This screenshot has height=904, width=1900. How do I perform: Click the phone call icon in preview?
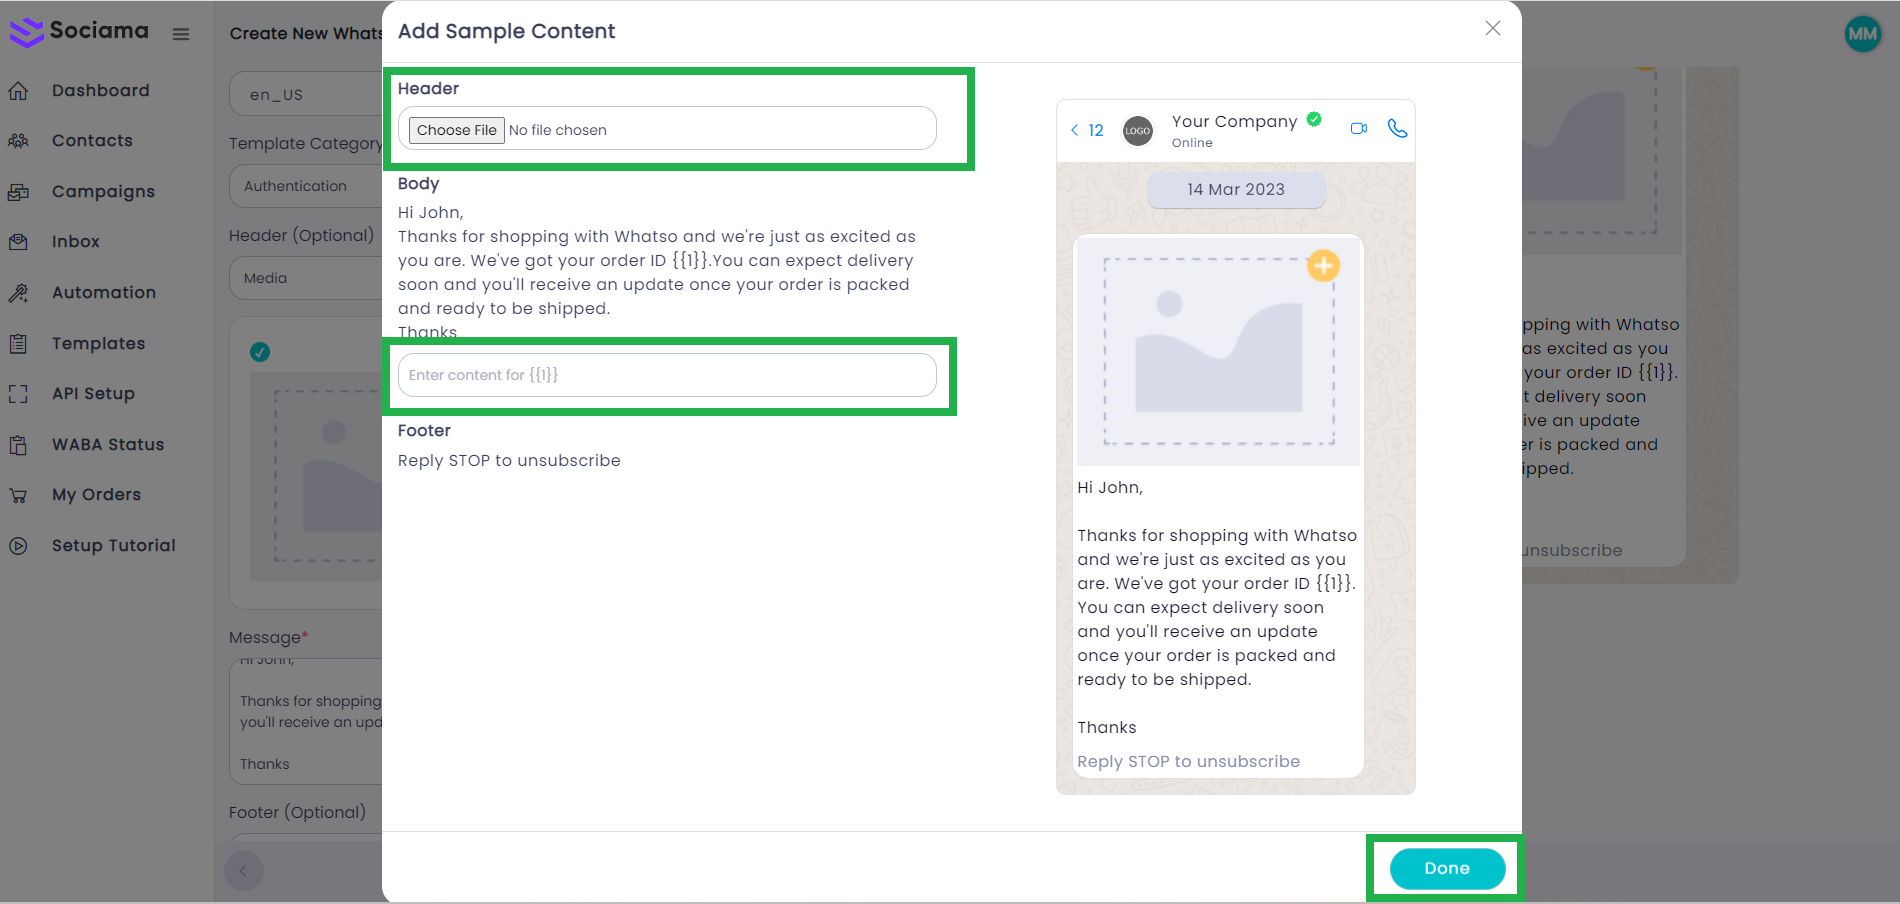[x=1397, y=129]
